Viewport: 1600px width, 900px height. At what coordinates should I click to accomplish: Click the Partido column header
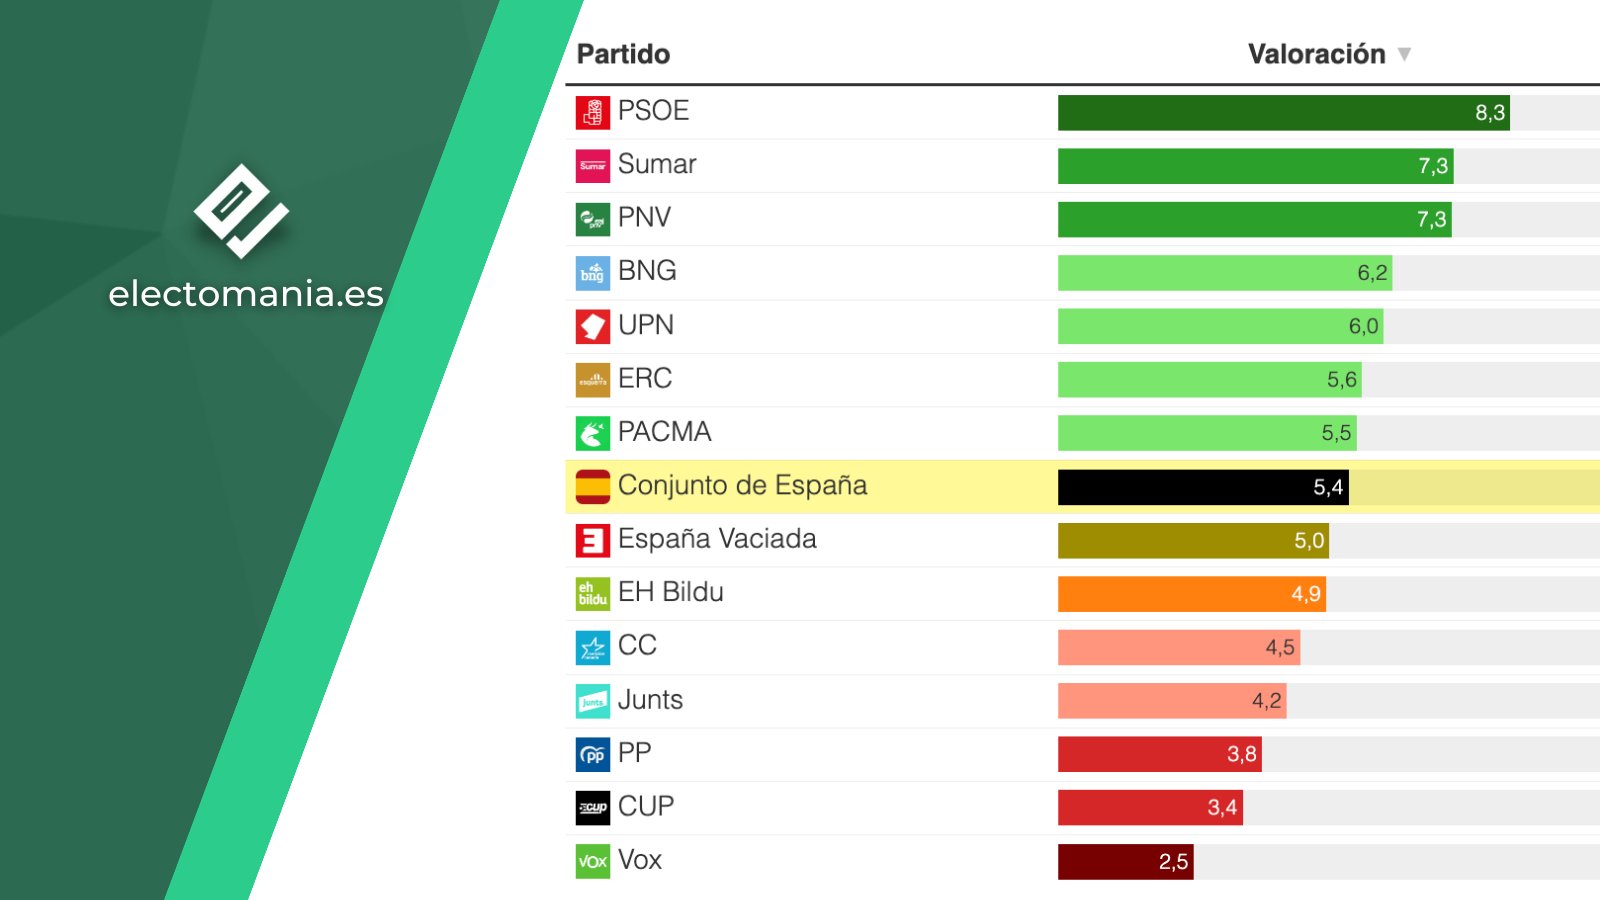tap(623, 54)
